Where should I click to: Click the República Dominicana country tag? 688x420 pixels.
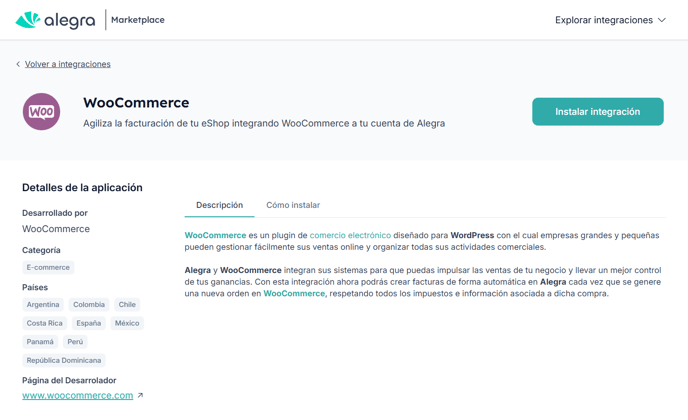tap(64, 360)
